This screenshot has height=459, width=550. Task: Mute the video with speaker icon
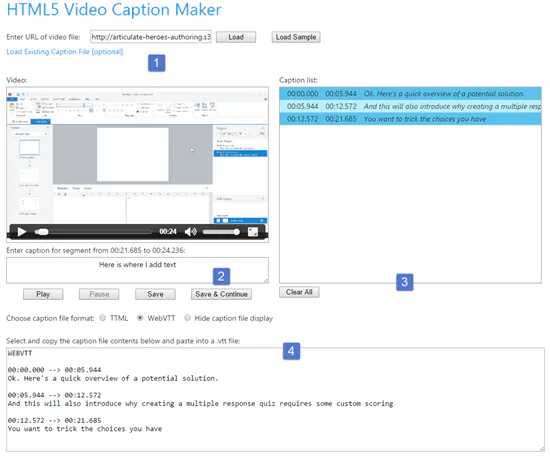pos(190,232)
